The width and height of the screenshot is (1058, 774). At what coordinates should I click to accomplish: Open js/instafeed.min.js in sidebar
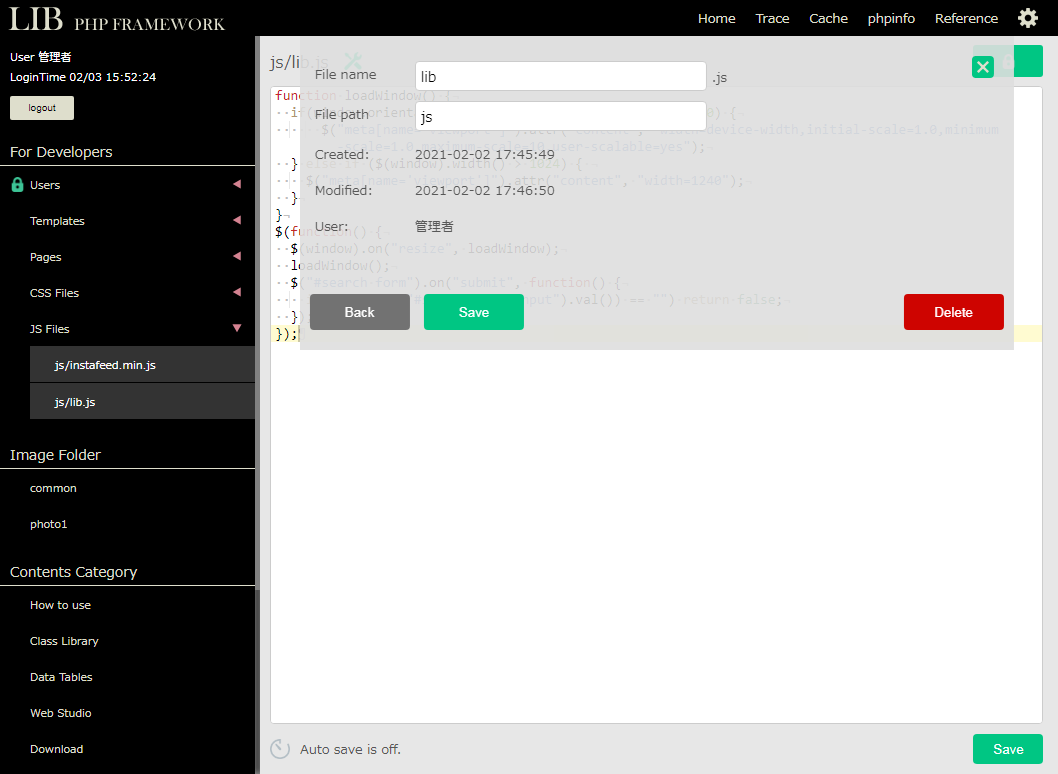pos(105,365)
